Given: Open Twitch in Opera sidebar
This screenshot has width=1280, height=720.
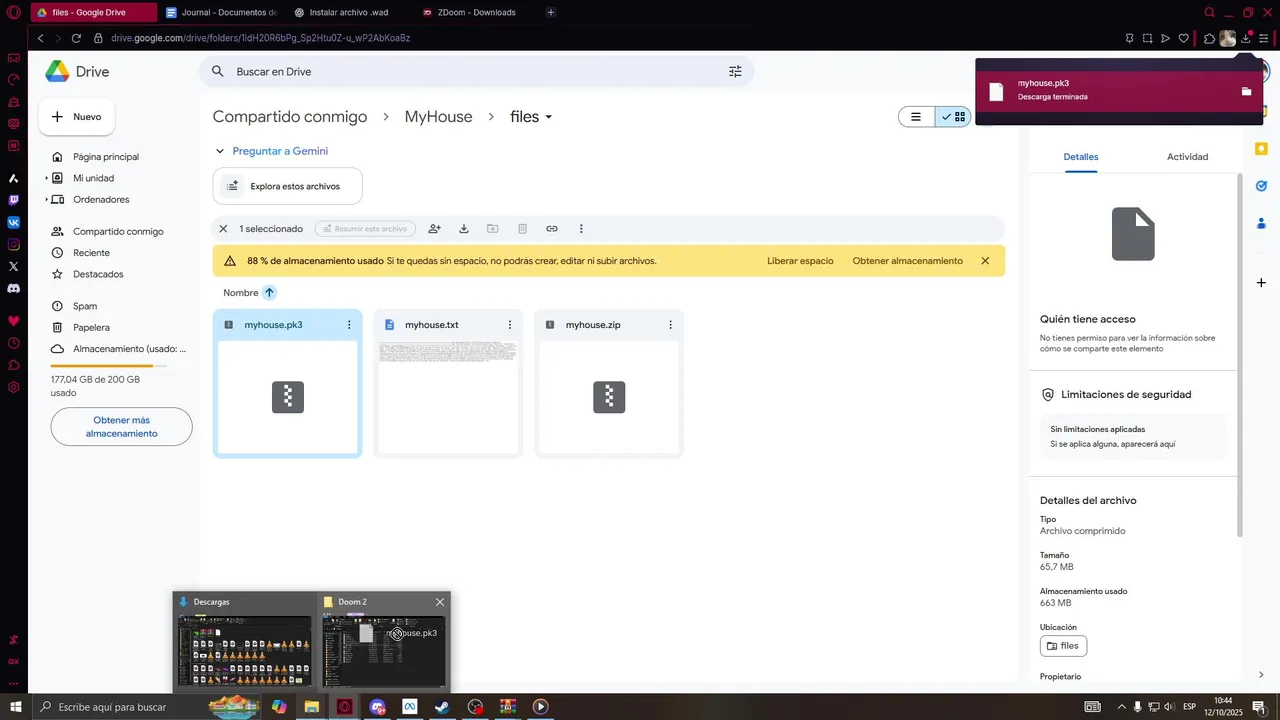Looking at the screenshot, I should click(14, 200).
